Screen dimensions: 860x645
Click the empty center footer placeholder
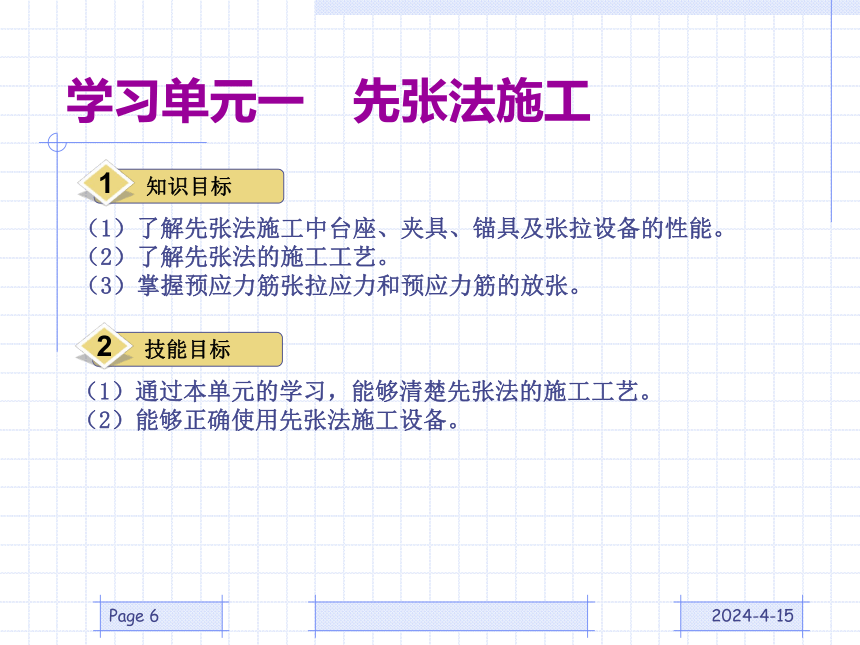coord(451,616)
